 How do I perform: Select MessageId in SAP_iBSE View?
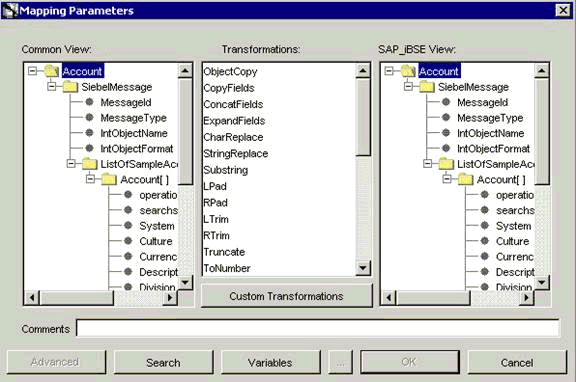pyautogui.click(x=482, y=102)
